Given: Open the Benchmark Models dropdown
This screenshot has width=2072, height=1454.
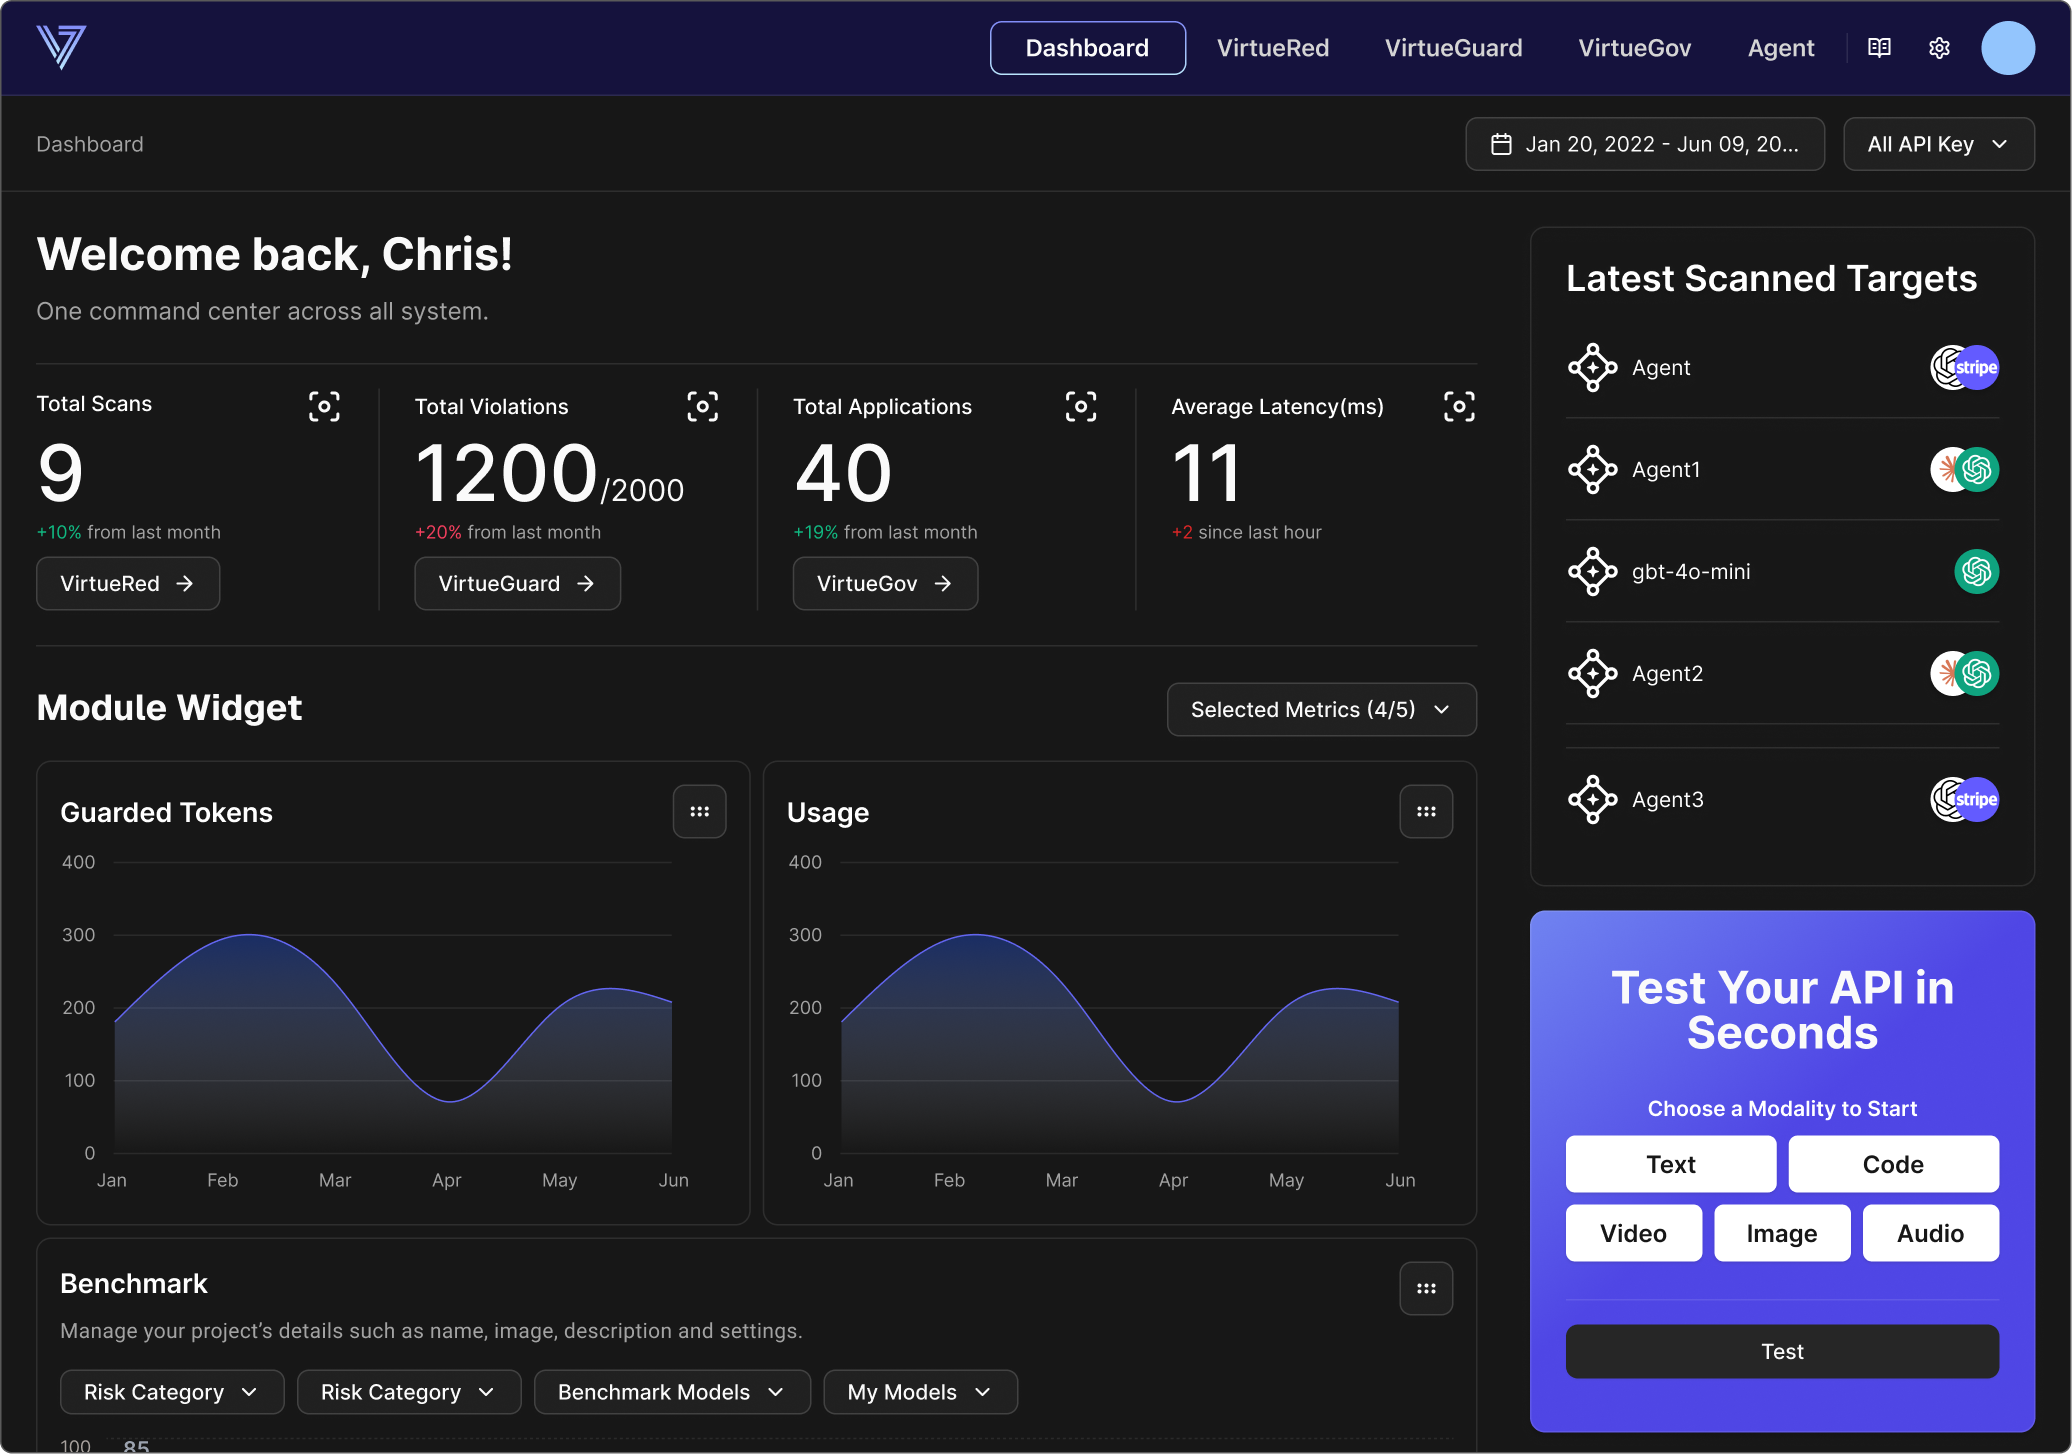Looking at the screenshot, I should tap(671, 1392).
